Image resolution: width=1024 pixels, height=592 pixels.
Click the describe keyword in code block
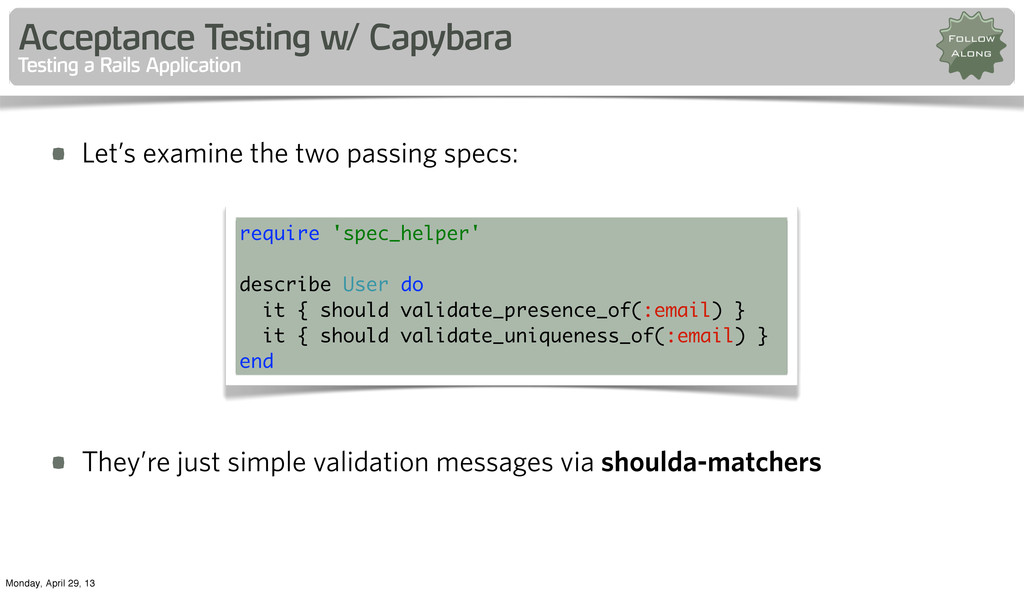(285, 284)
